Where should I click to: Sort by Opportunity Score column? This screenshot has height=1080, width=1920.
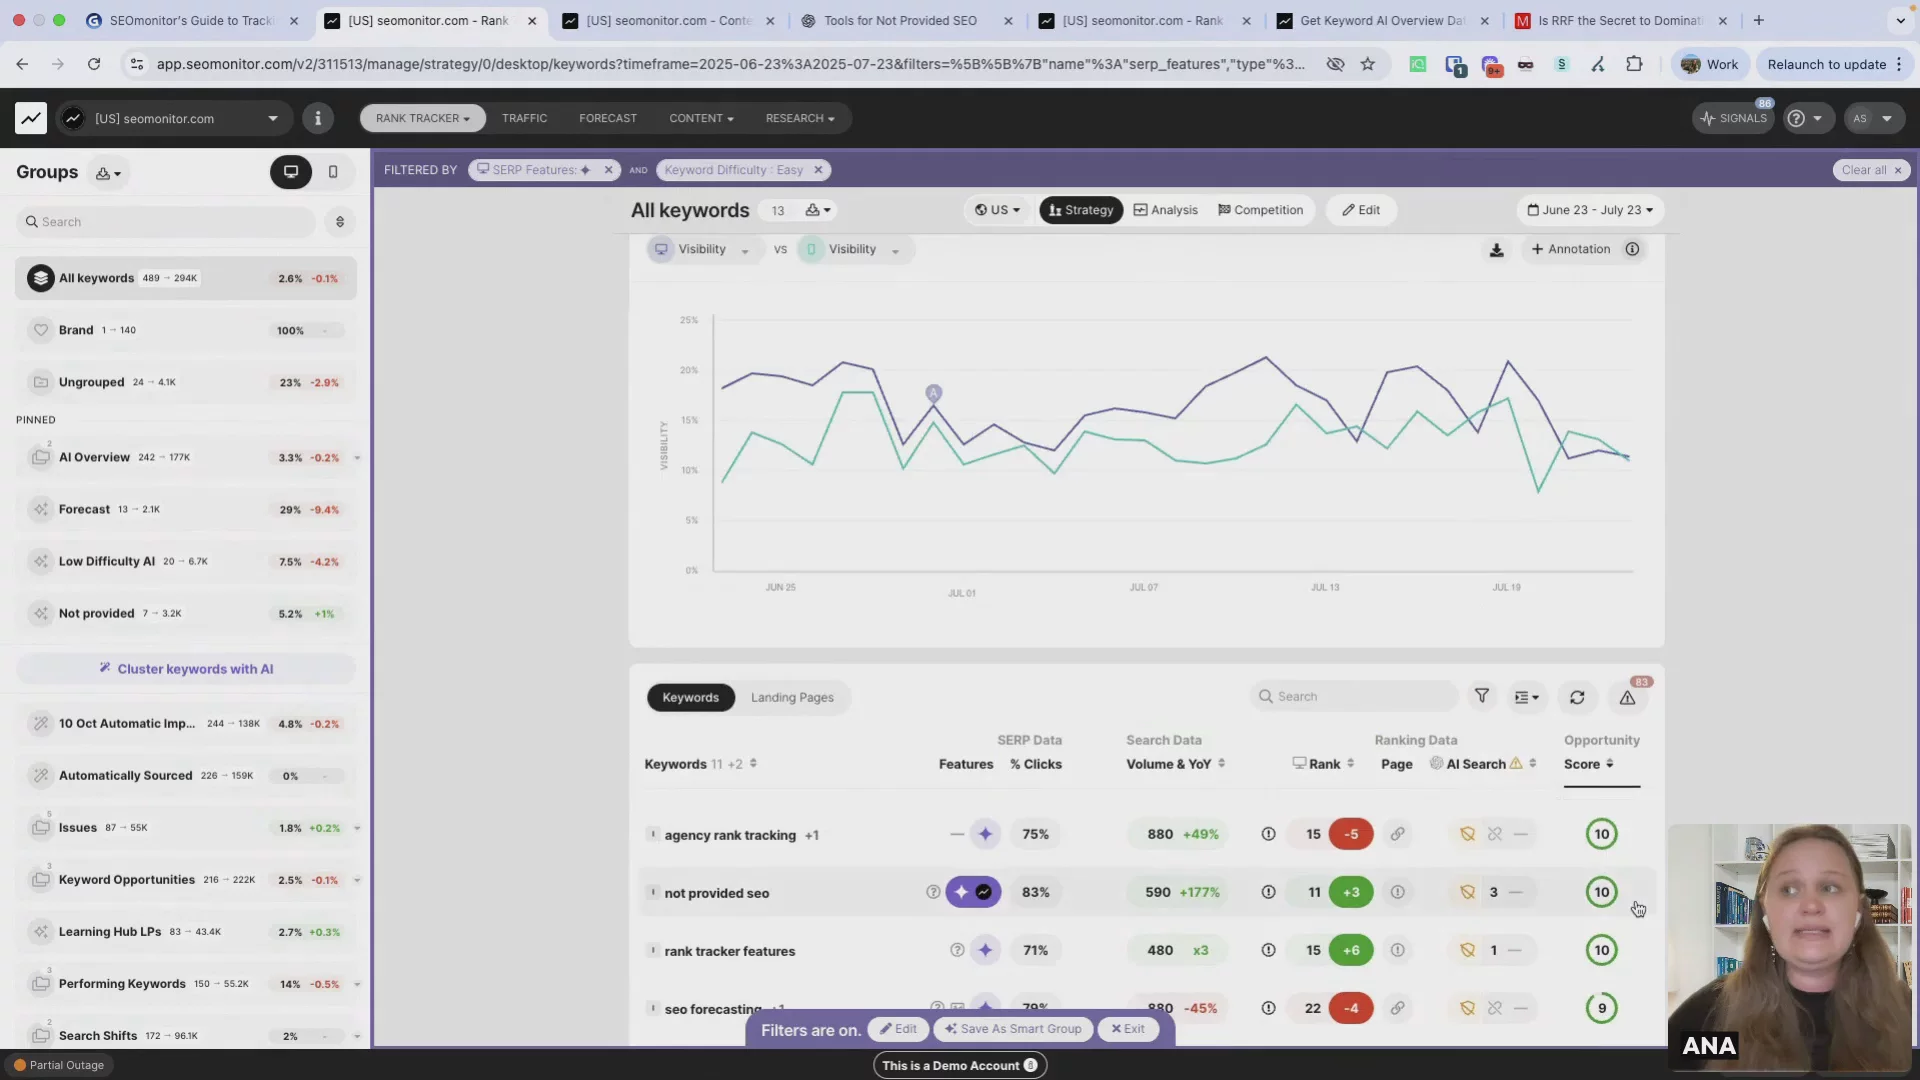1589,764
